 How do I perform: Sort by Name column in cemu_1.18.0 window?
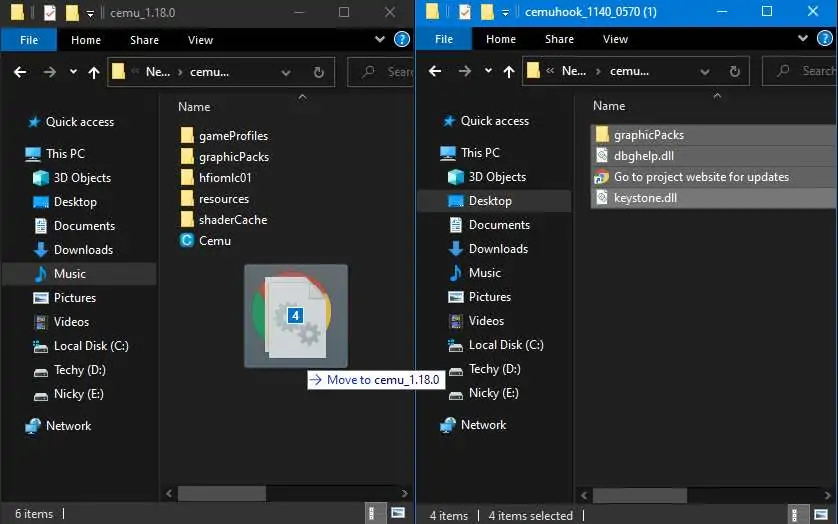(194, 107)
